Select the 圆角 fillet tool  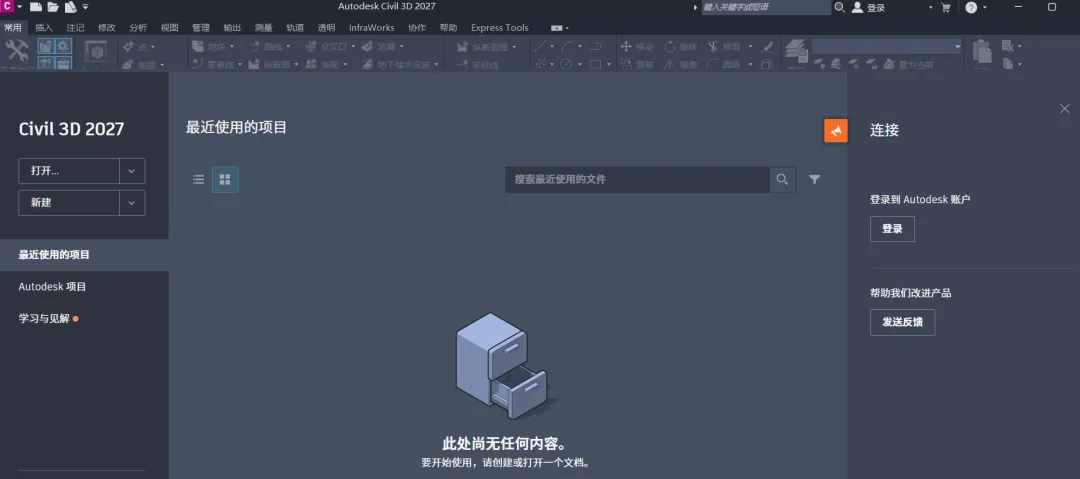pyautogui.click(x=725, y=65)
